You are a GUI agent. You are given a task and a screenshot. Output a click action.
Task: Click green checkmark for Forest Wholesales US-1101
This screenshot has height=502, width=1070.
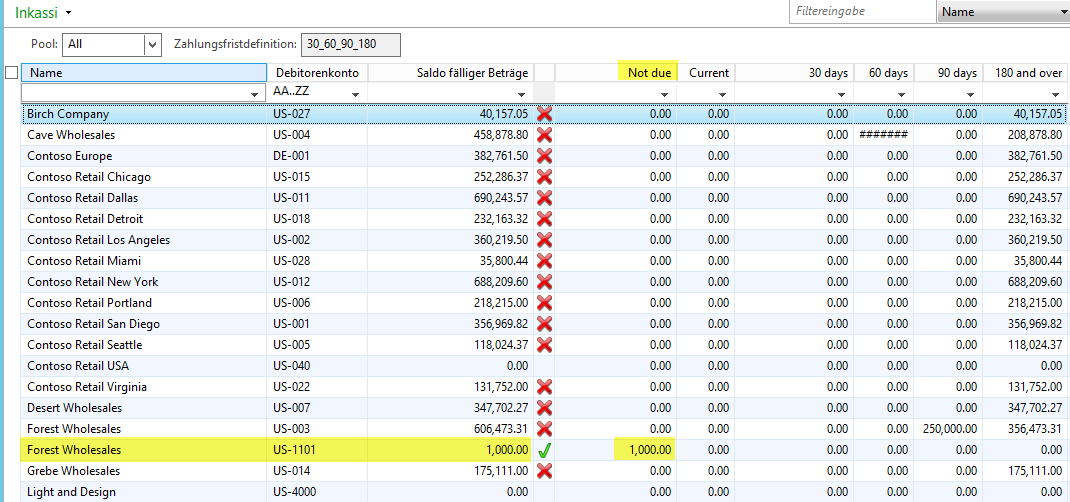pos(544,450)
